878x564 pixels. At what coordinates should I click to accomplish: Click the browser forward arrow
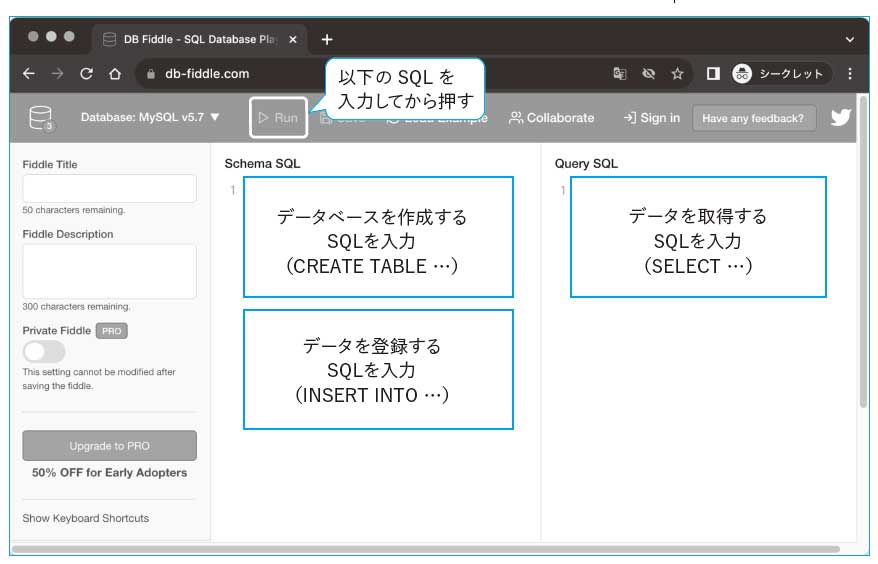coord(57,73)
